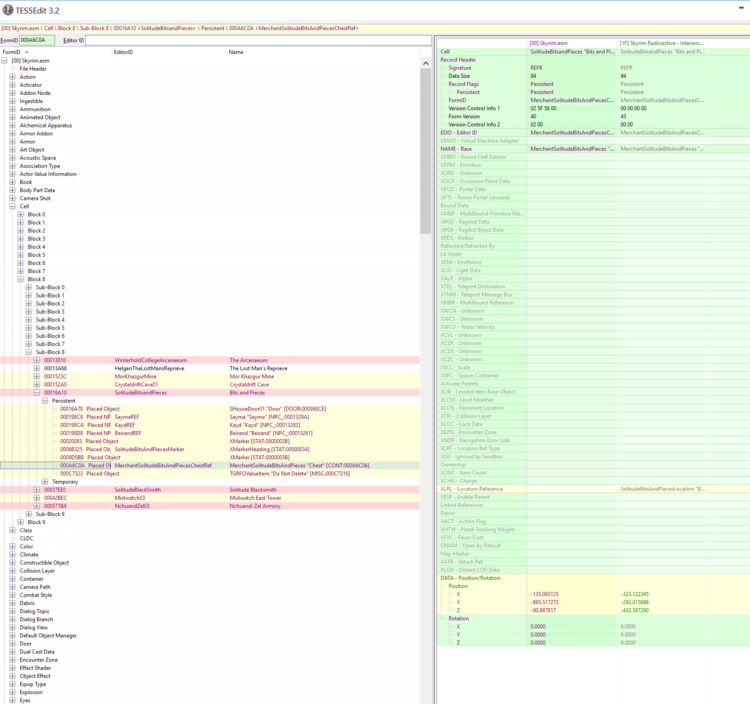Collapse the SolitudeBitsandPieces cell 00016A10
750x704 pixels.
click(37, 393)
